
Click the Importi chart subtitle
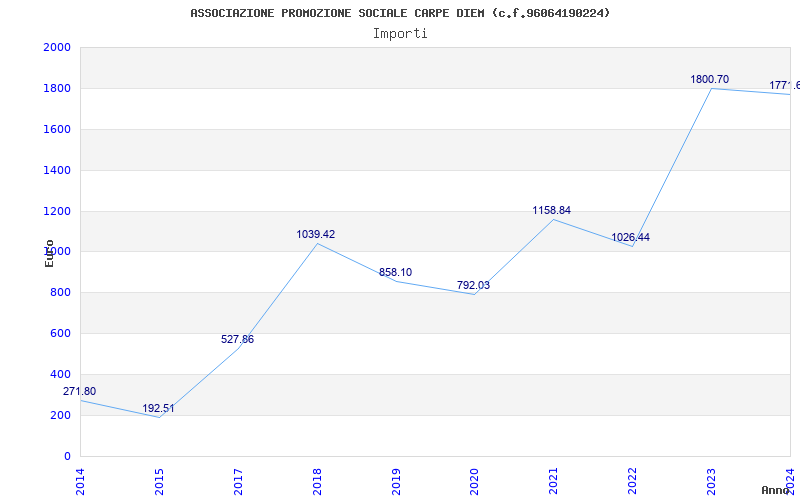point(400,34)
